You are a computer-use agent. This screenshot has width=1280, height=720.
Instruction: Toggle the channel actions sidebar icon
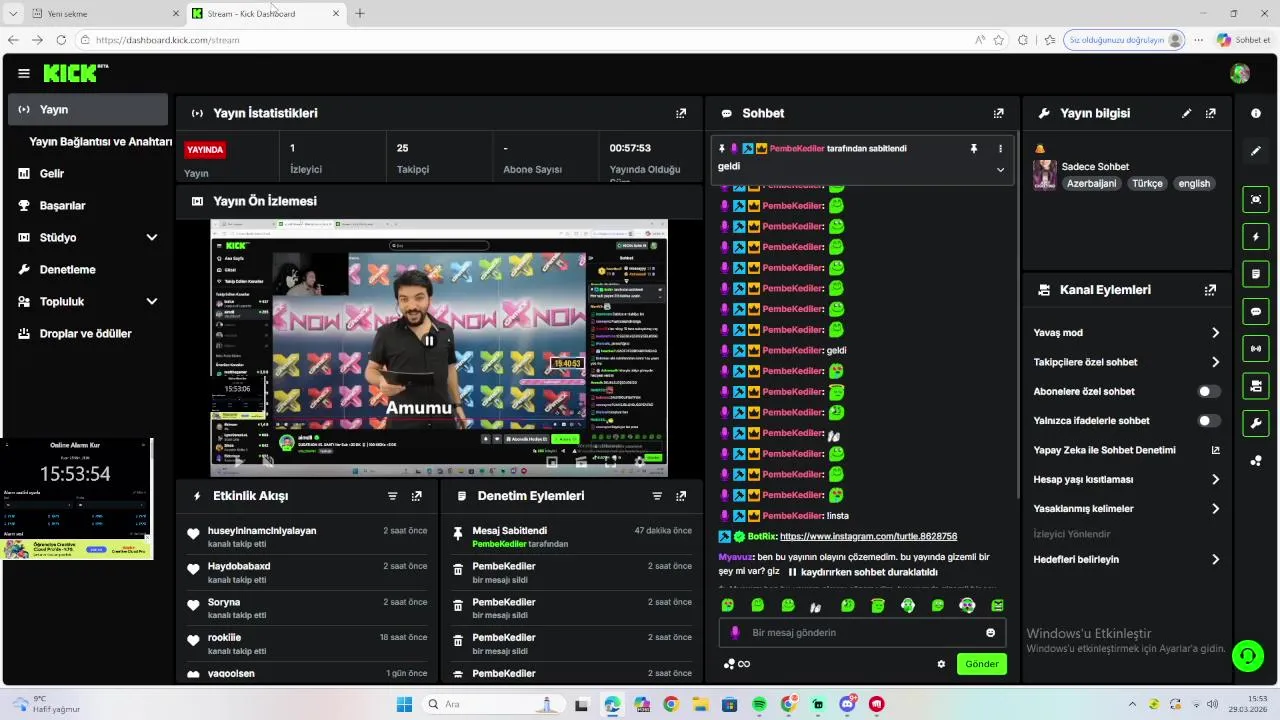1256,386
